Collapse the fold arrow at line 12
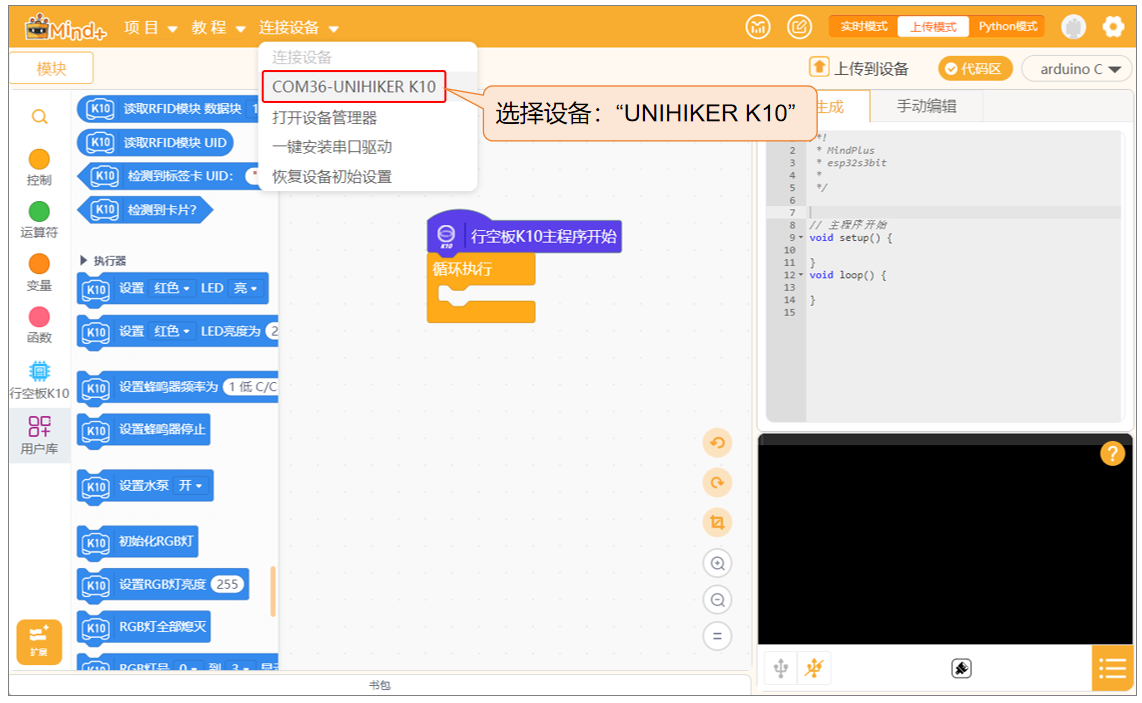 801,275
